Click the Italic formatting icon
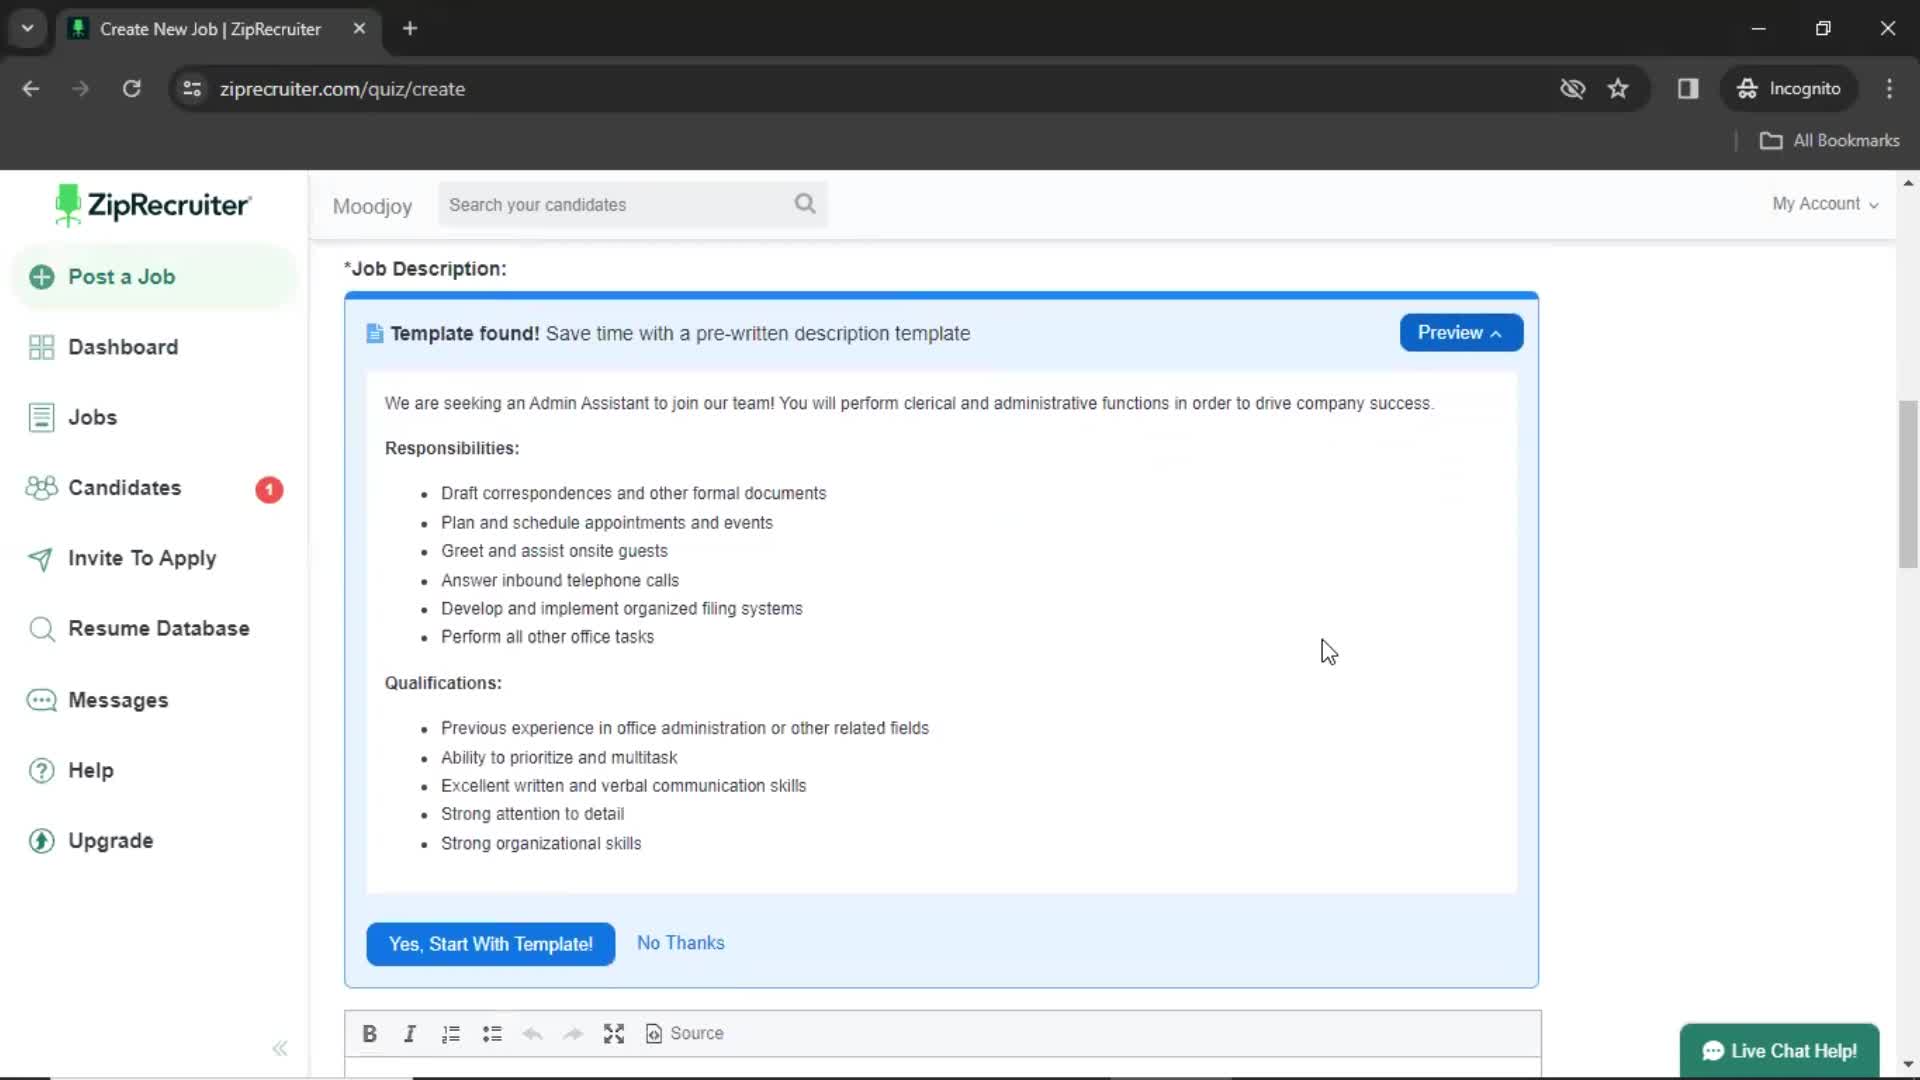Screen dimensions: 1920x1080 pyautogui.click(x=410, y=1033)
